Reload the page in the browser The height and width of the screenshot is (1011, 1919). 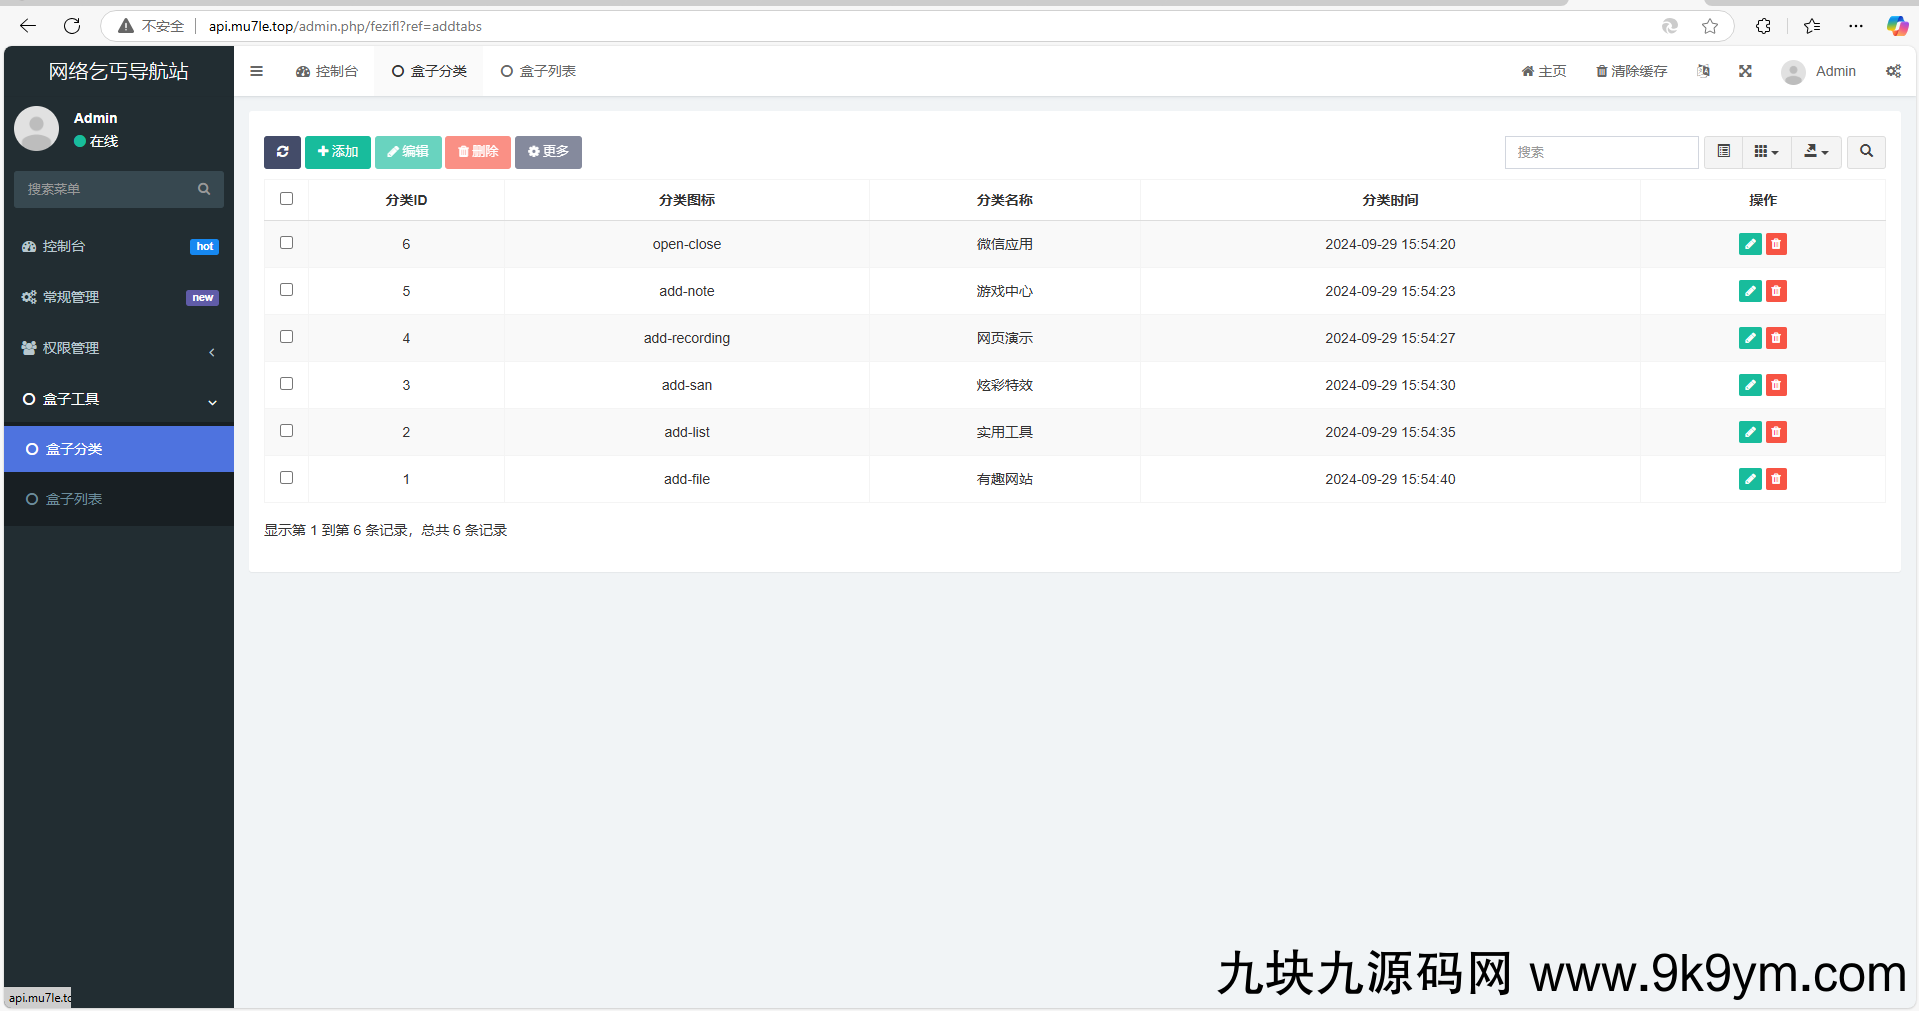72,26
